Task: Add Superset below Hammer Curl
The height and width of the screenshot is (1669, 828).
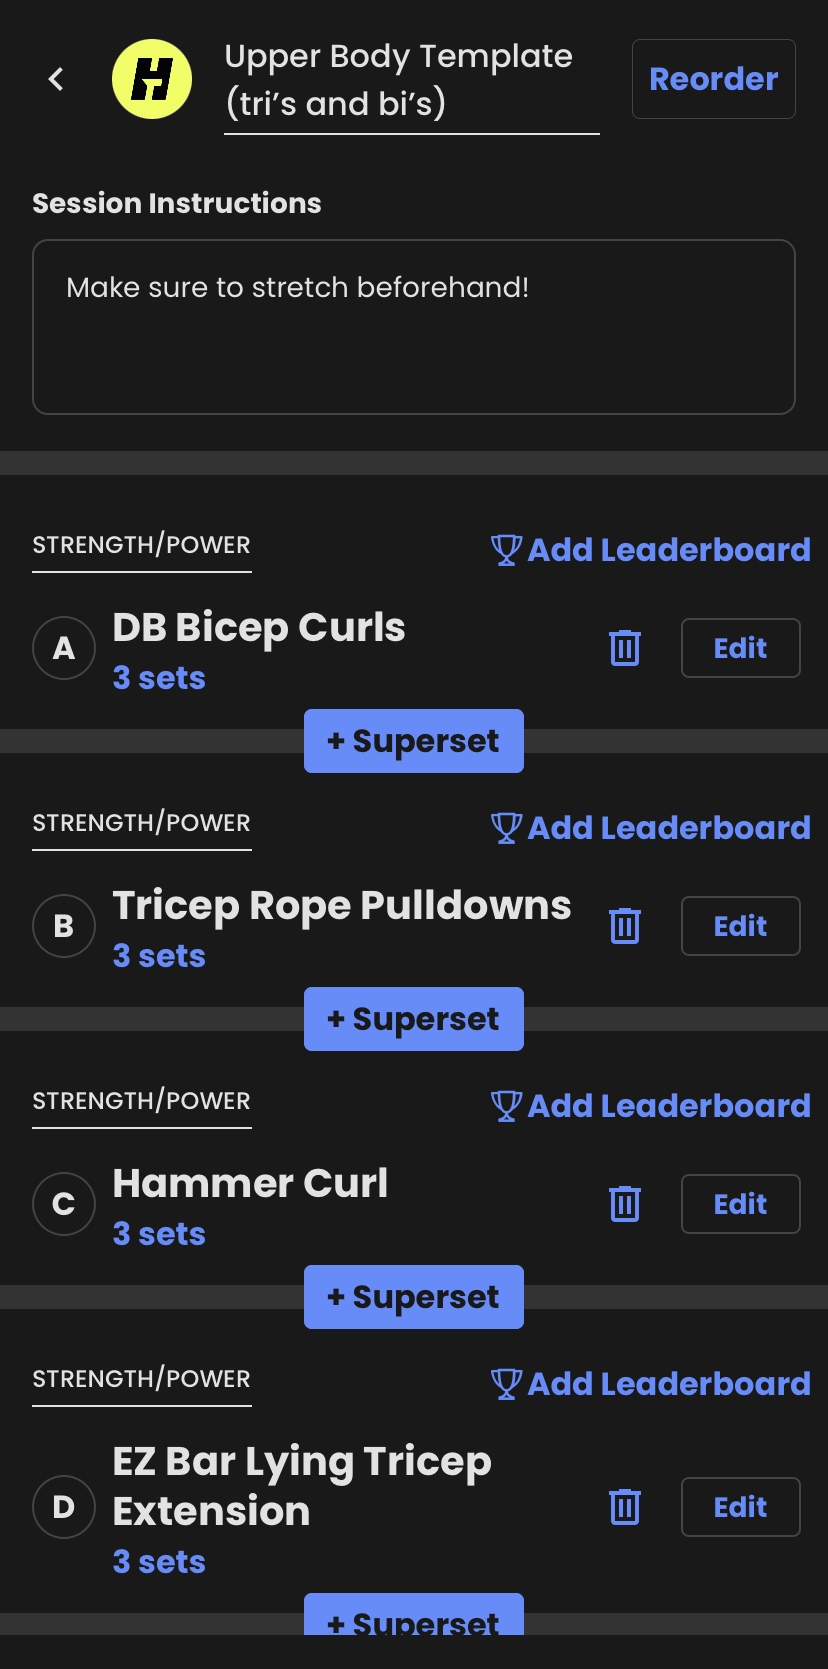Action: click(x=414, y=1297)
